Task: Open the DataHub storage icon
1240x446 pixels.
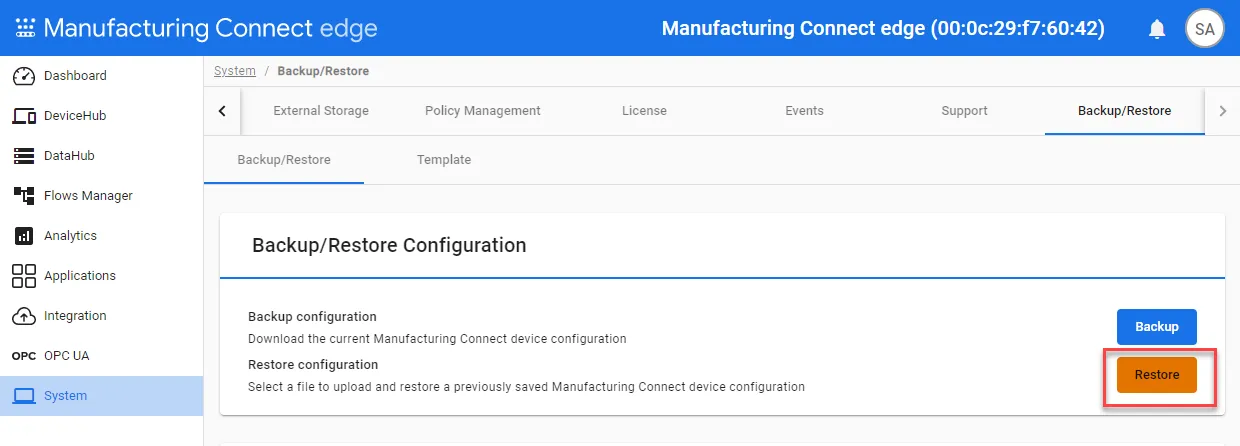Action: (24, 156)
